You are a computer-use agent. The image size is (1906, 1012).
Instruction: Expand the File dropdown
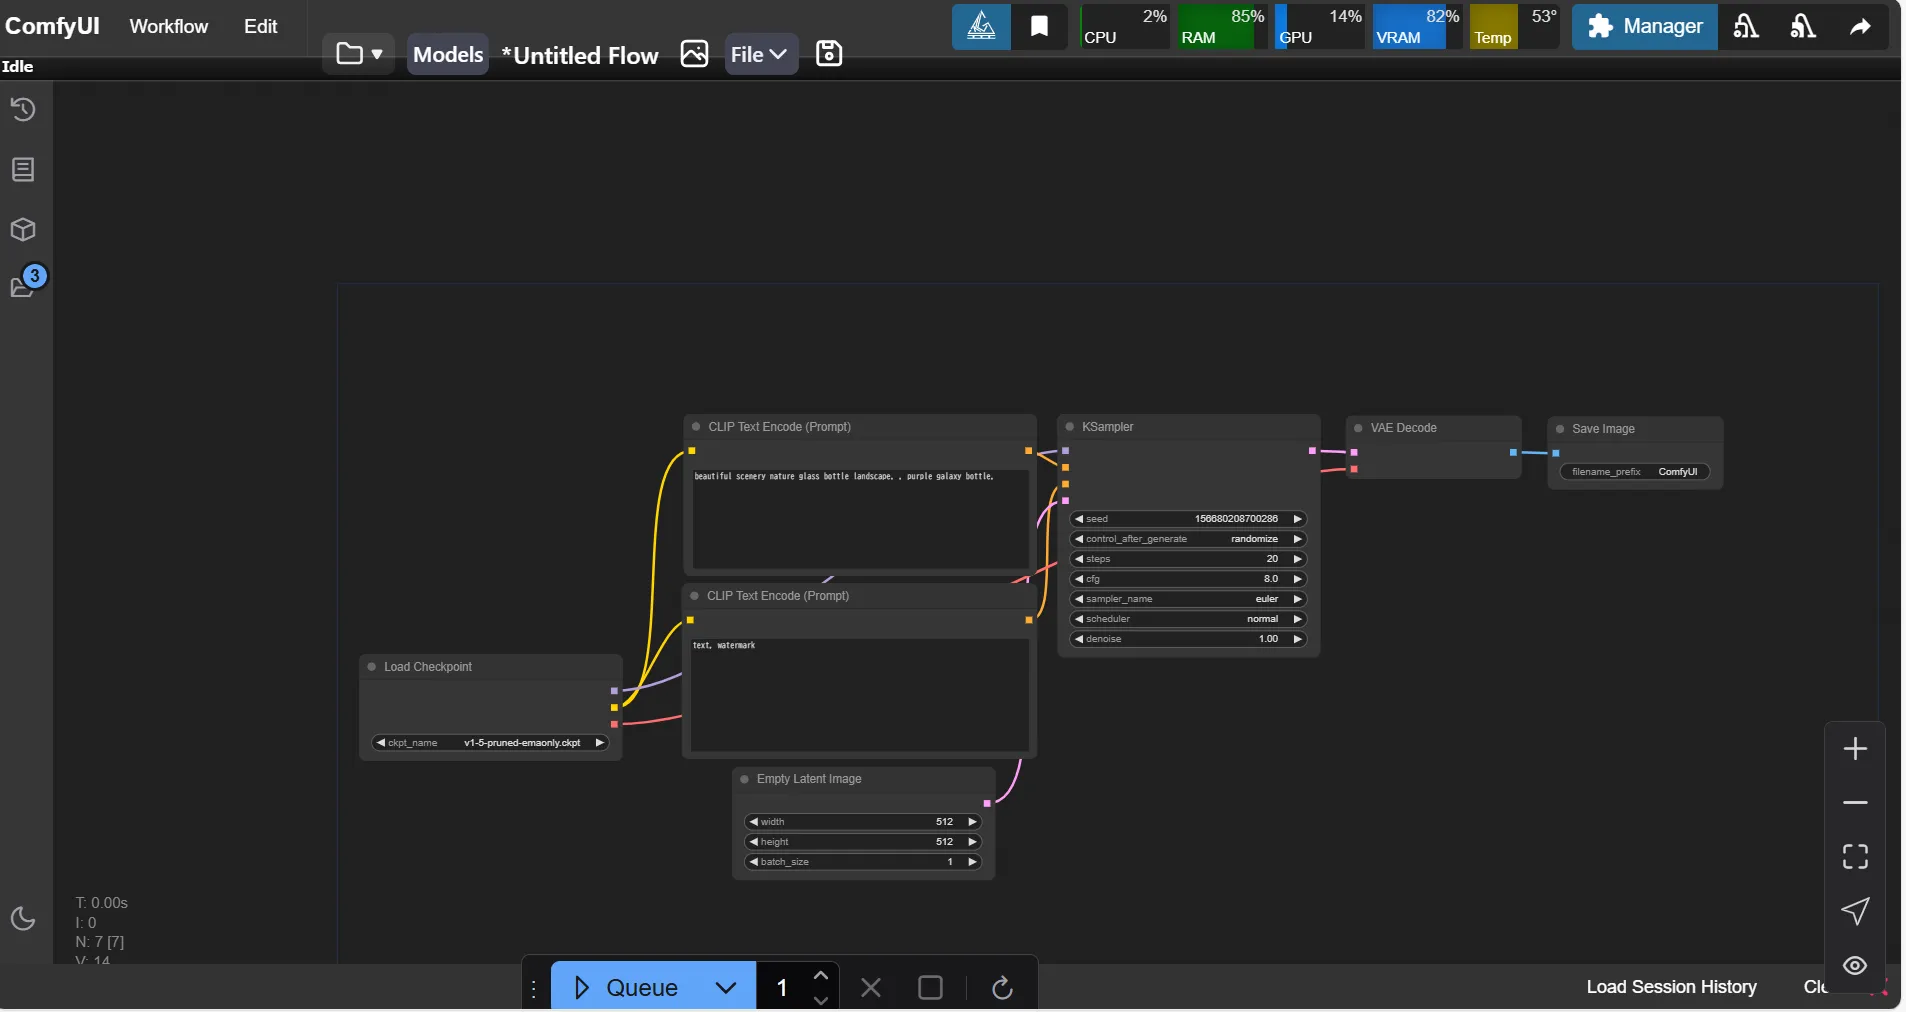760,55
